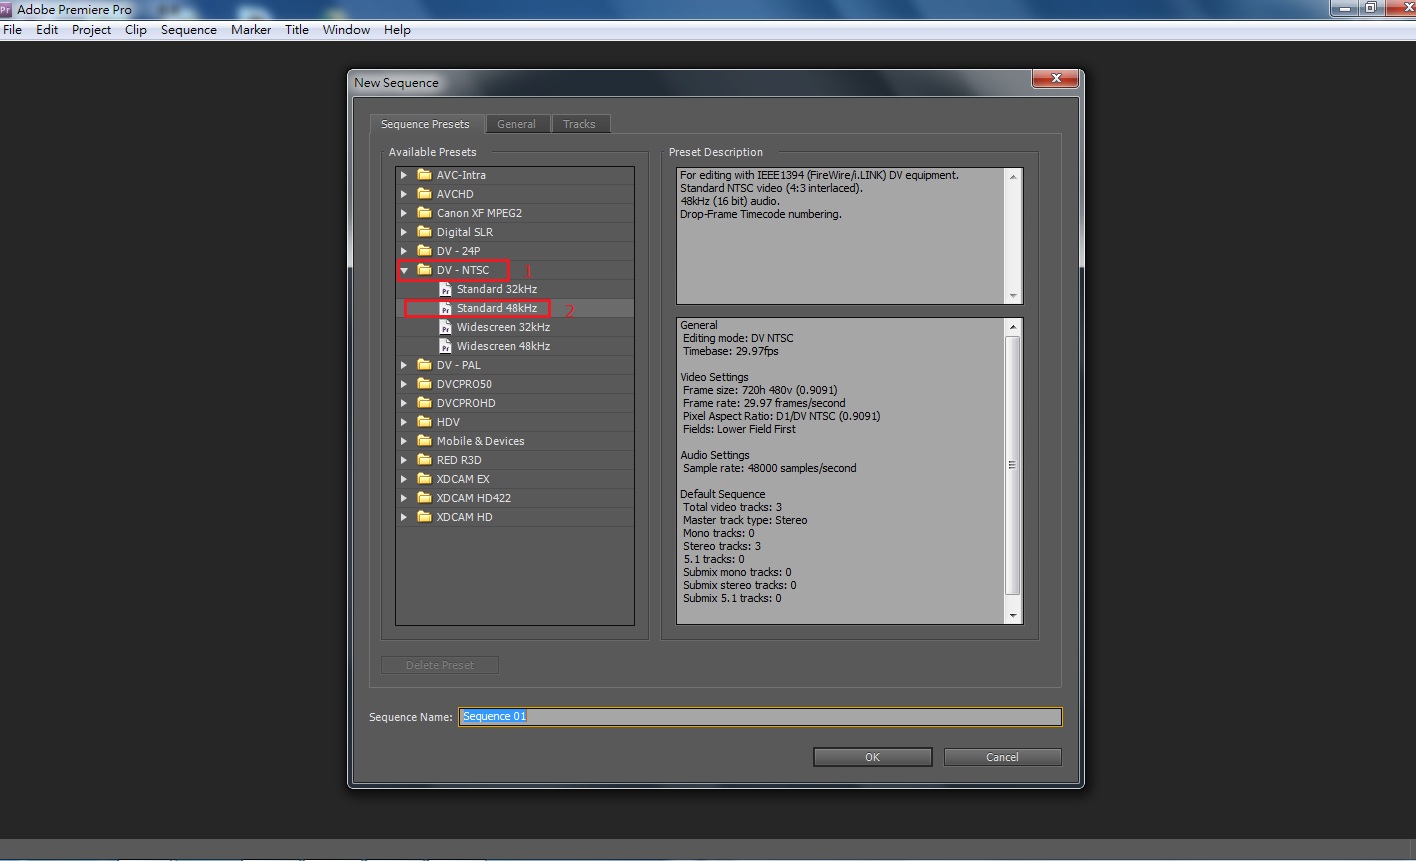
Task: Click the description box scroll-up arrow
Action: 1013,177
